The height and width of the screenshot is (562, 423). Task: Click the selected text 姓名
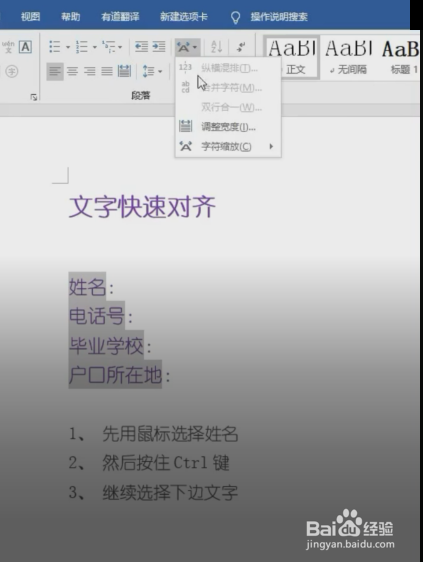[87, 287]
